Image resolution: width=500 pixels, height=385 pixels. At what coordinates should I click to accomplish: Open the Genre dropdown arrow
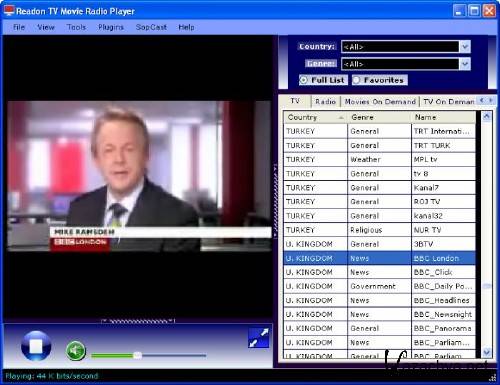coord(465,64)
